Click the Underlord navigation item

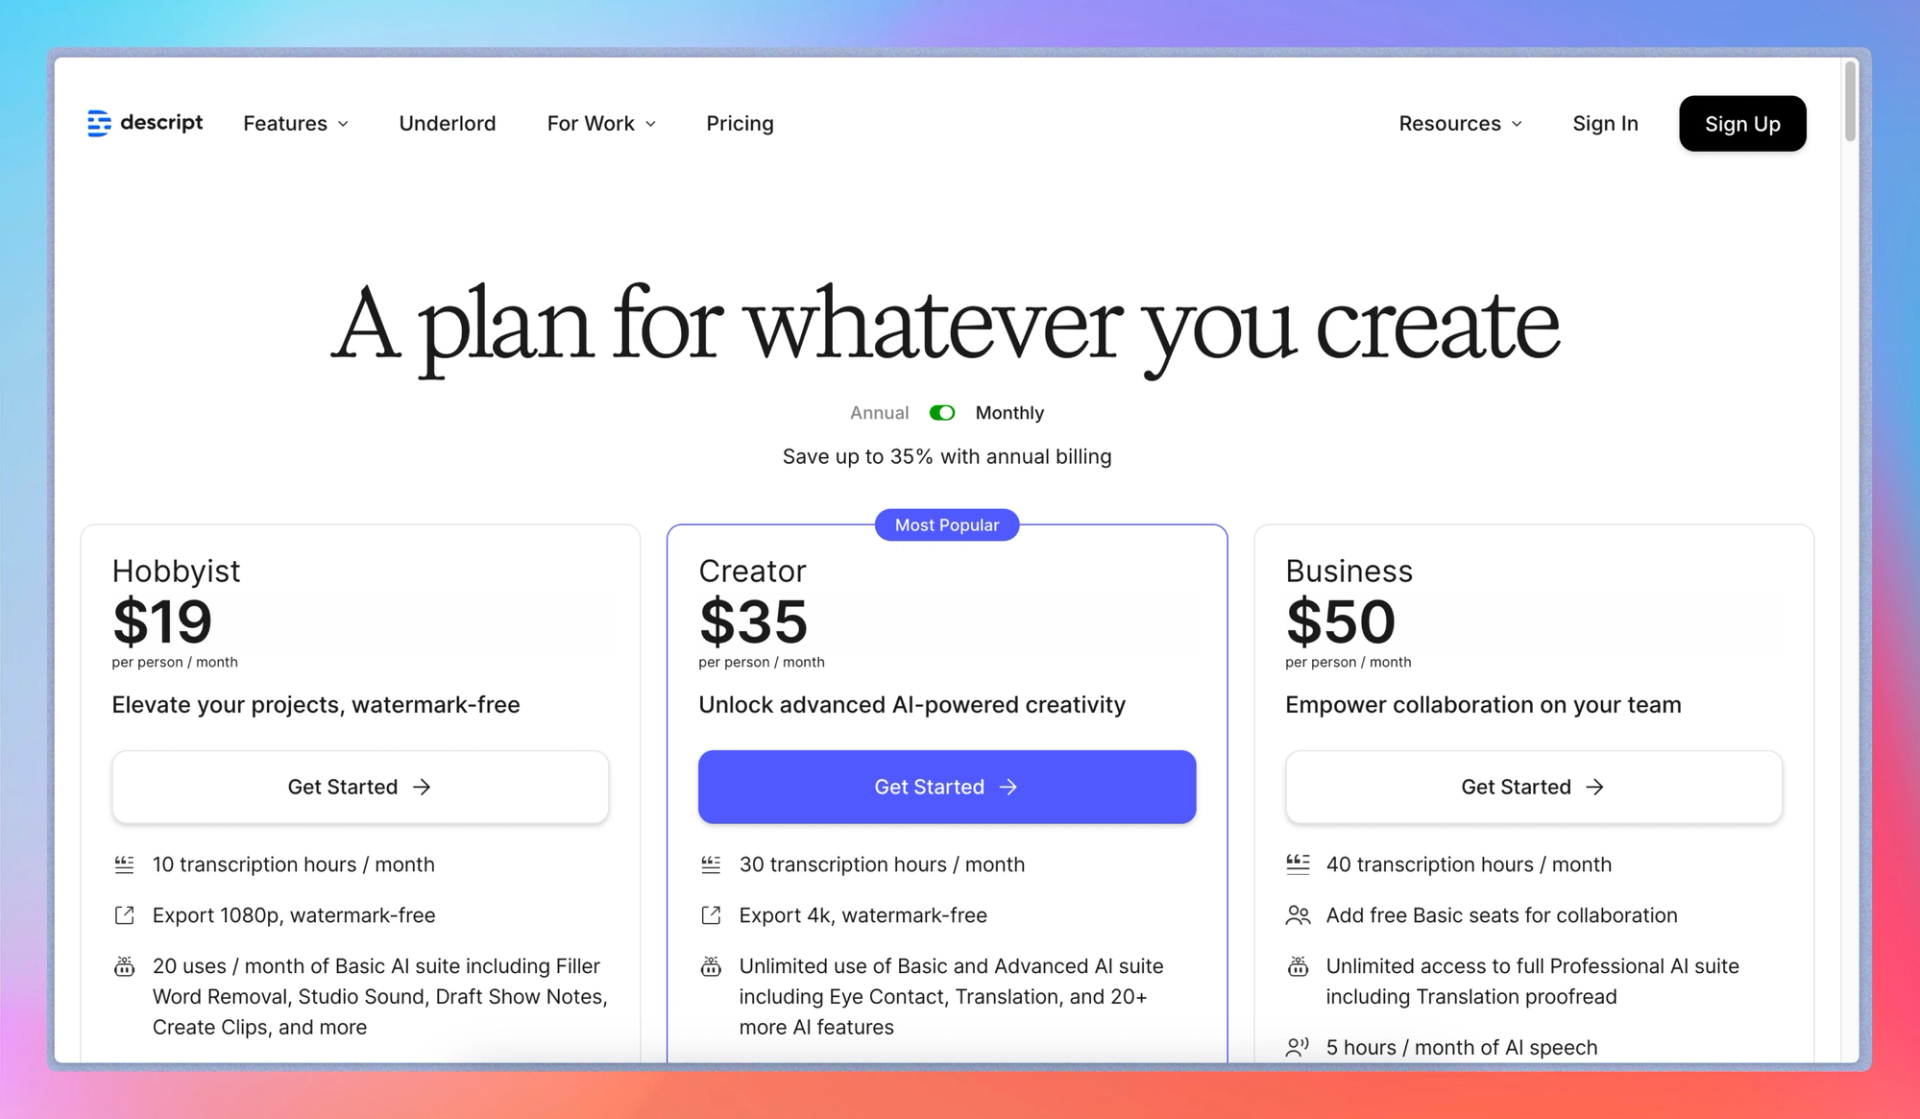tap(447, 123)
